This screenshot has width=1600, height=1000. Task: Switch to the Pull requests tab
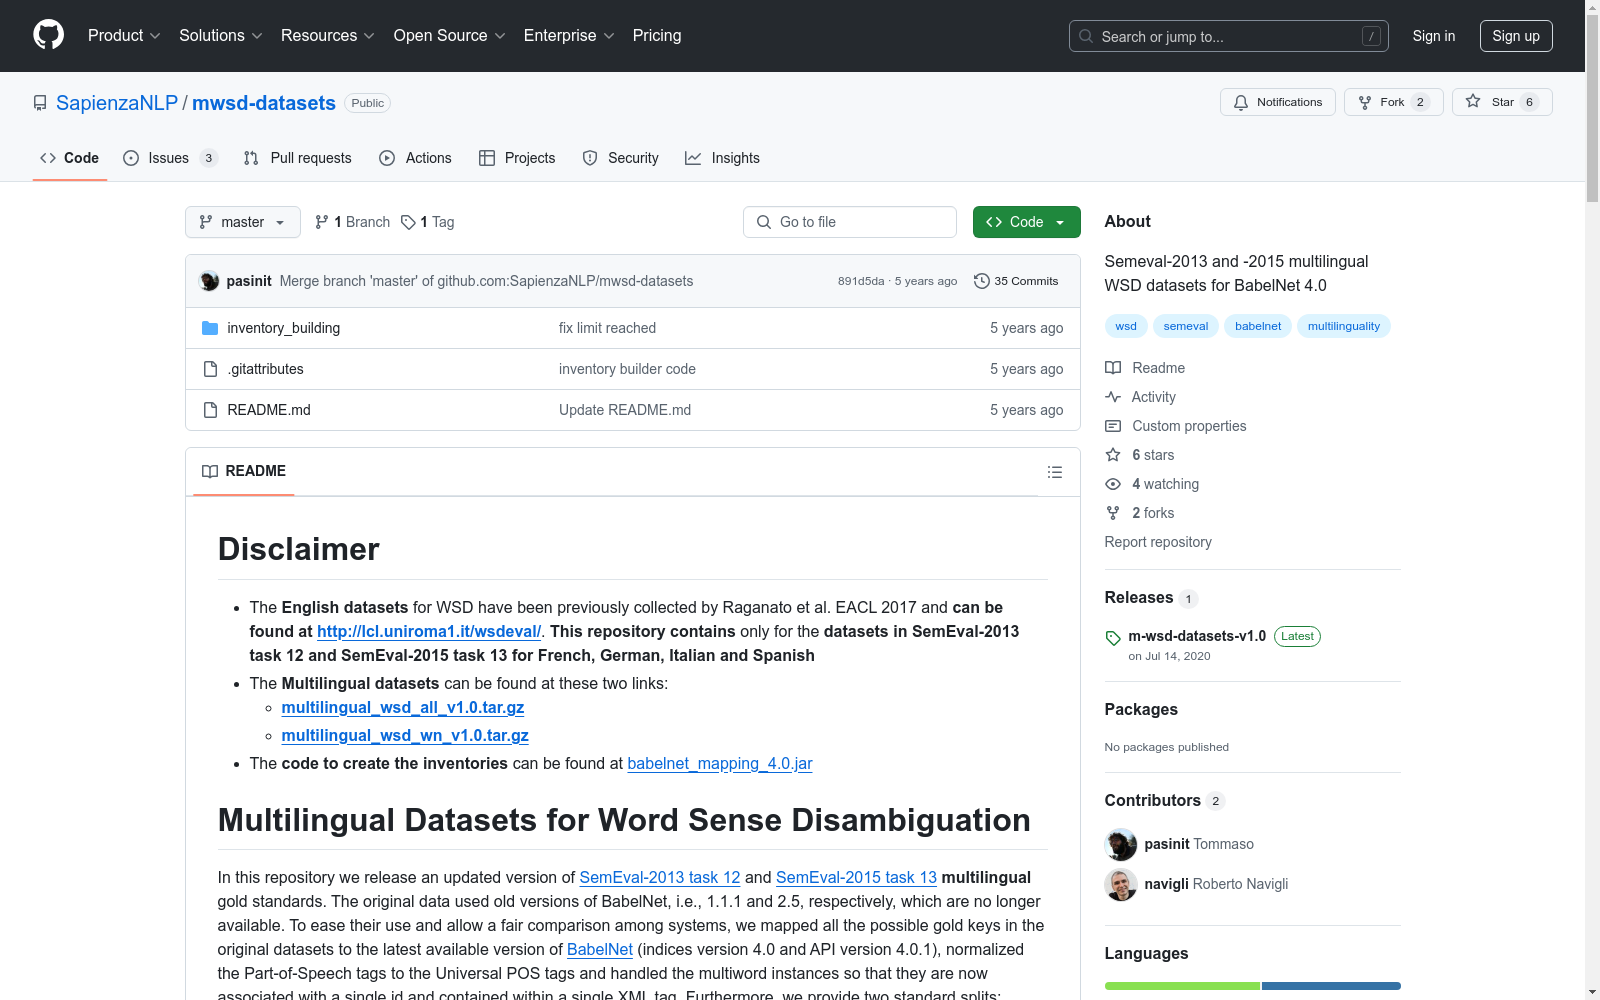coord(297,158)
